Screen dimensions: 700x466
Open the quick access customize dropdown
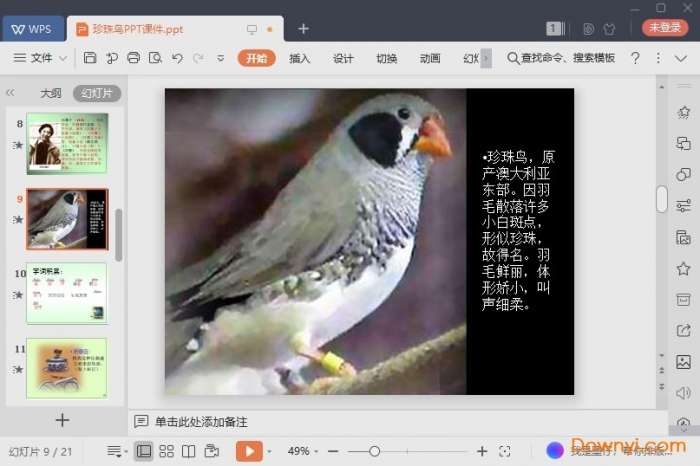click(221, 58)
